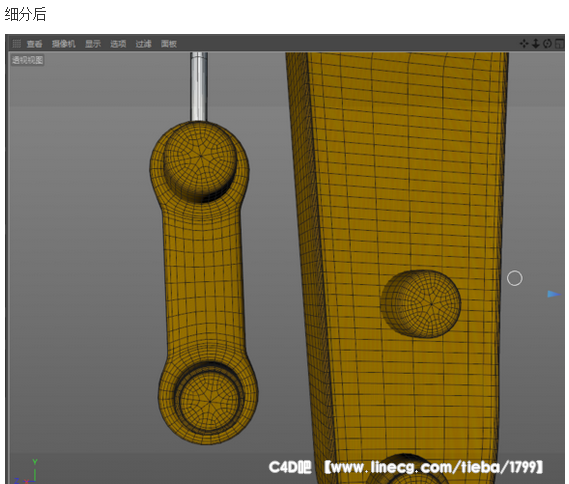Viewport: 569px width, 484px height.
Task: Open the 摄像机 (Cameras) viewport menu
Action: (x=64, y=44)
